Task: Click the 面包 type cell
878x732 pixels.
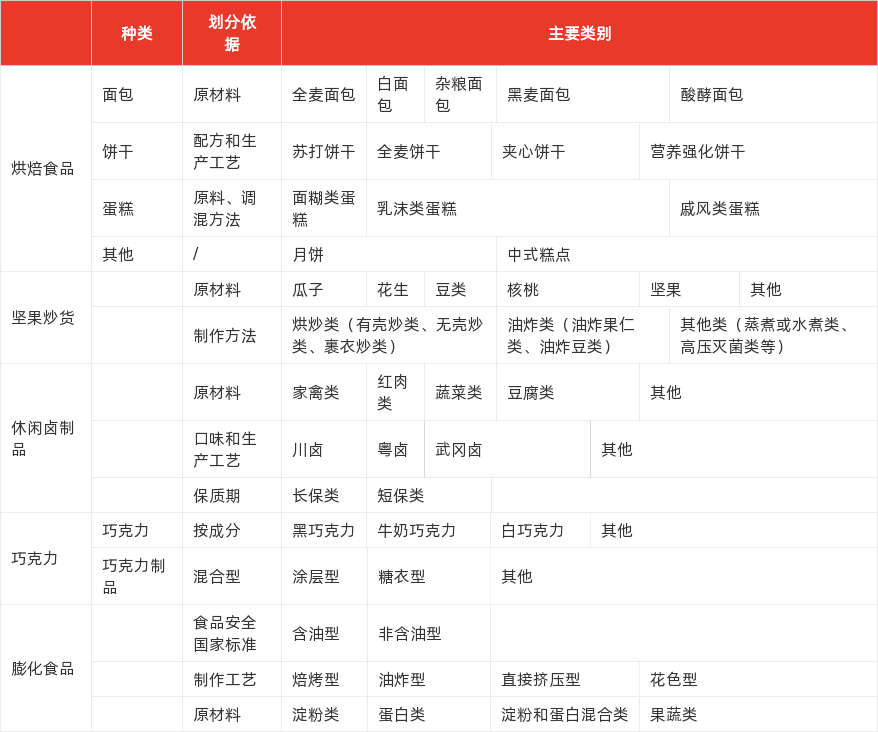Action: 137,94
